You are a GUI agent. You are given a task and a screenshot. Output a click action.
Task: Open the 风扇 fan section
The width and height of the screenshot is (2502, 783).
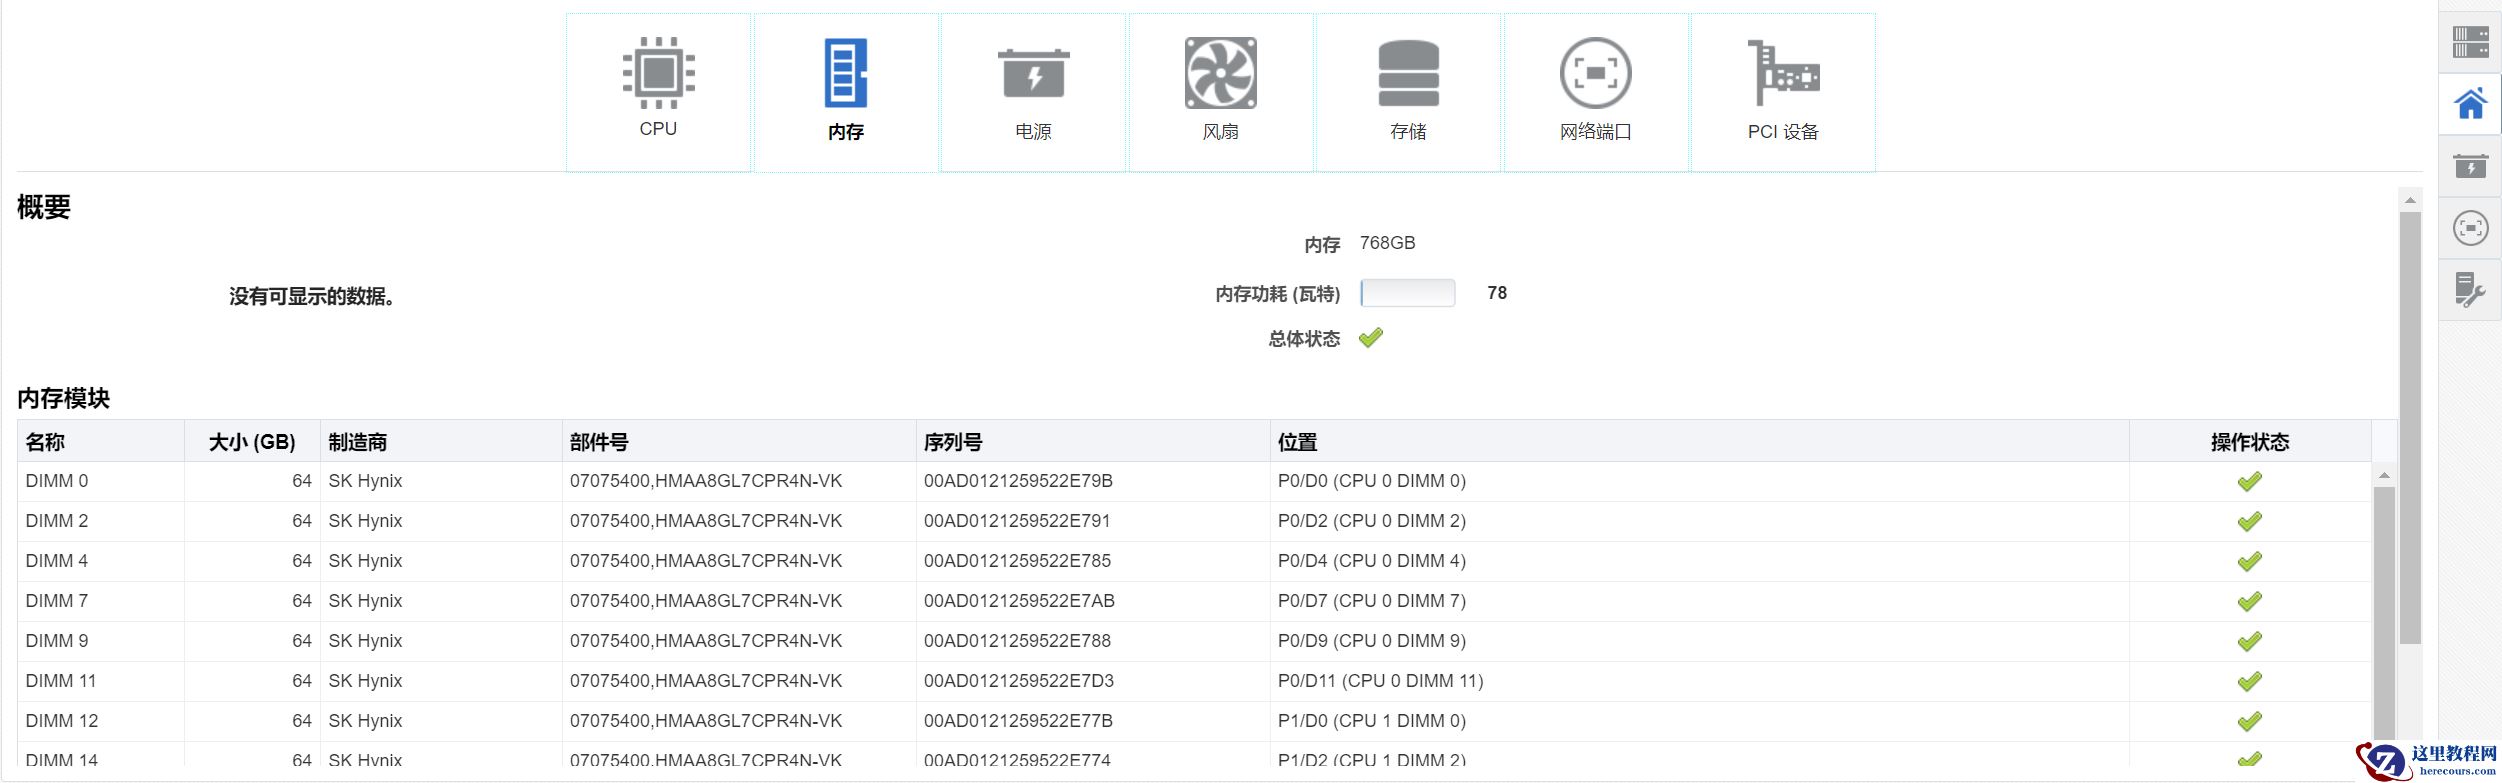pyautogui.click(x=1221, y=92)
